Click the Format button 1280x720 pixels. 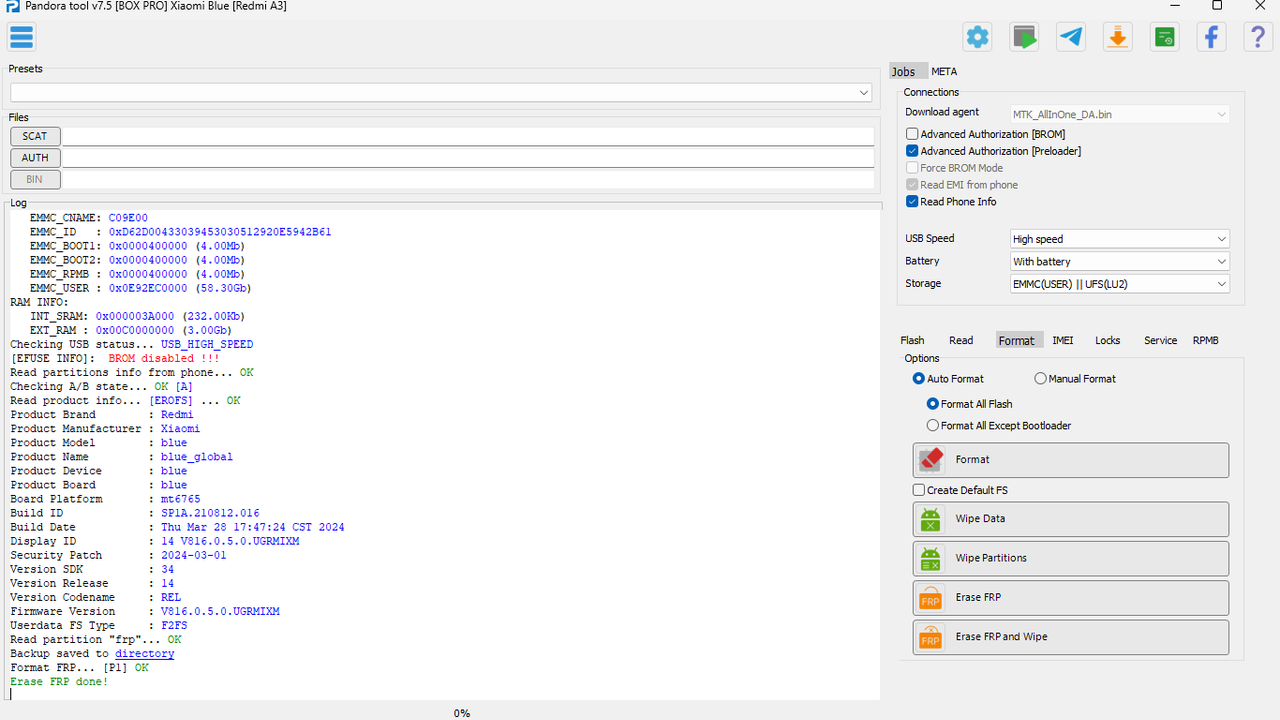(1071, 460)
